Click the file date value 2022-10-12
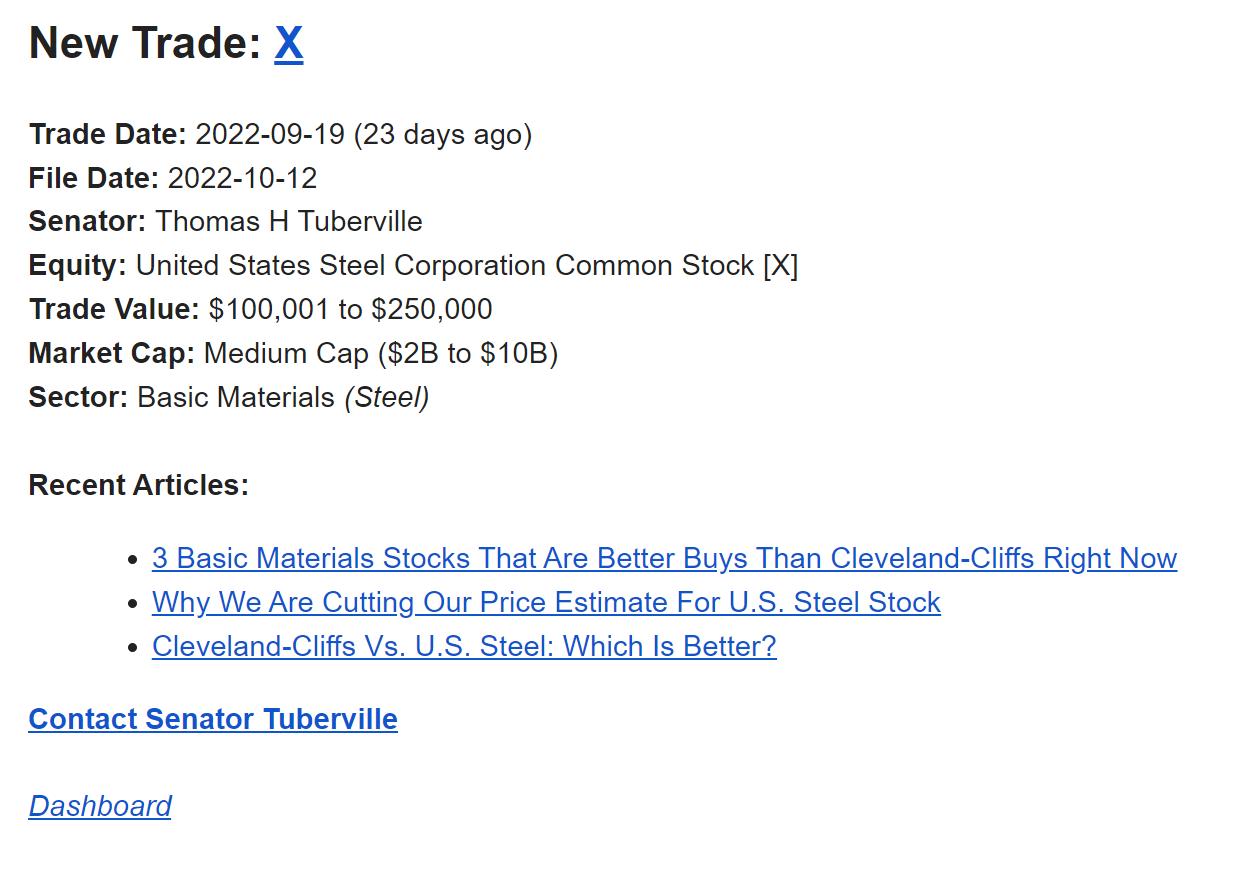The height and width of the screenshot is (869, 1251). tap(242, 178)
